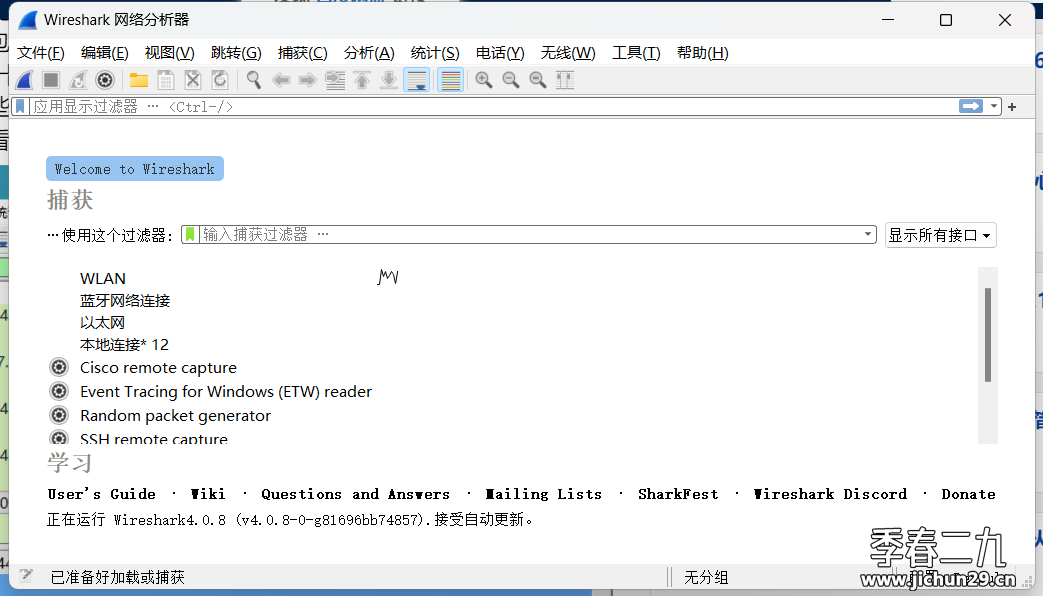Open the 统计(S) menu

[x=434, y=52]
